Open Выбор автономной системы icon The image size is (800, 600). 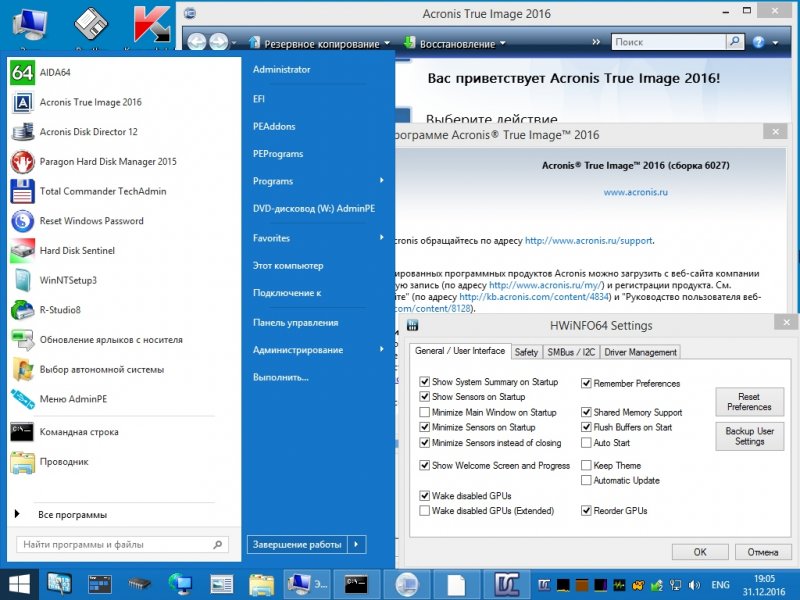(22, 369)
